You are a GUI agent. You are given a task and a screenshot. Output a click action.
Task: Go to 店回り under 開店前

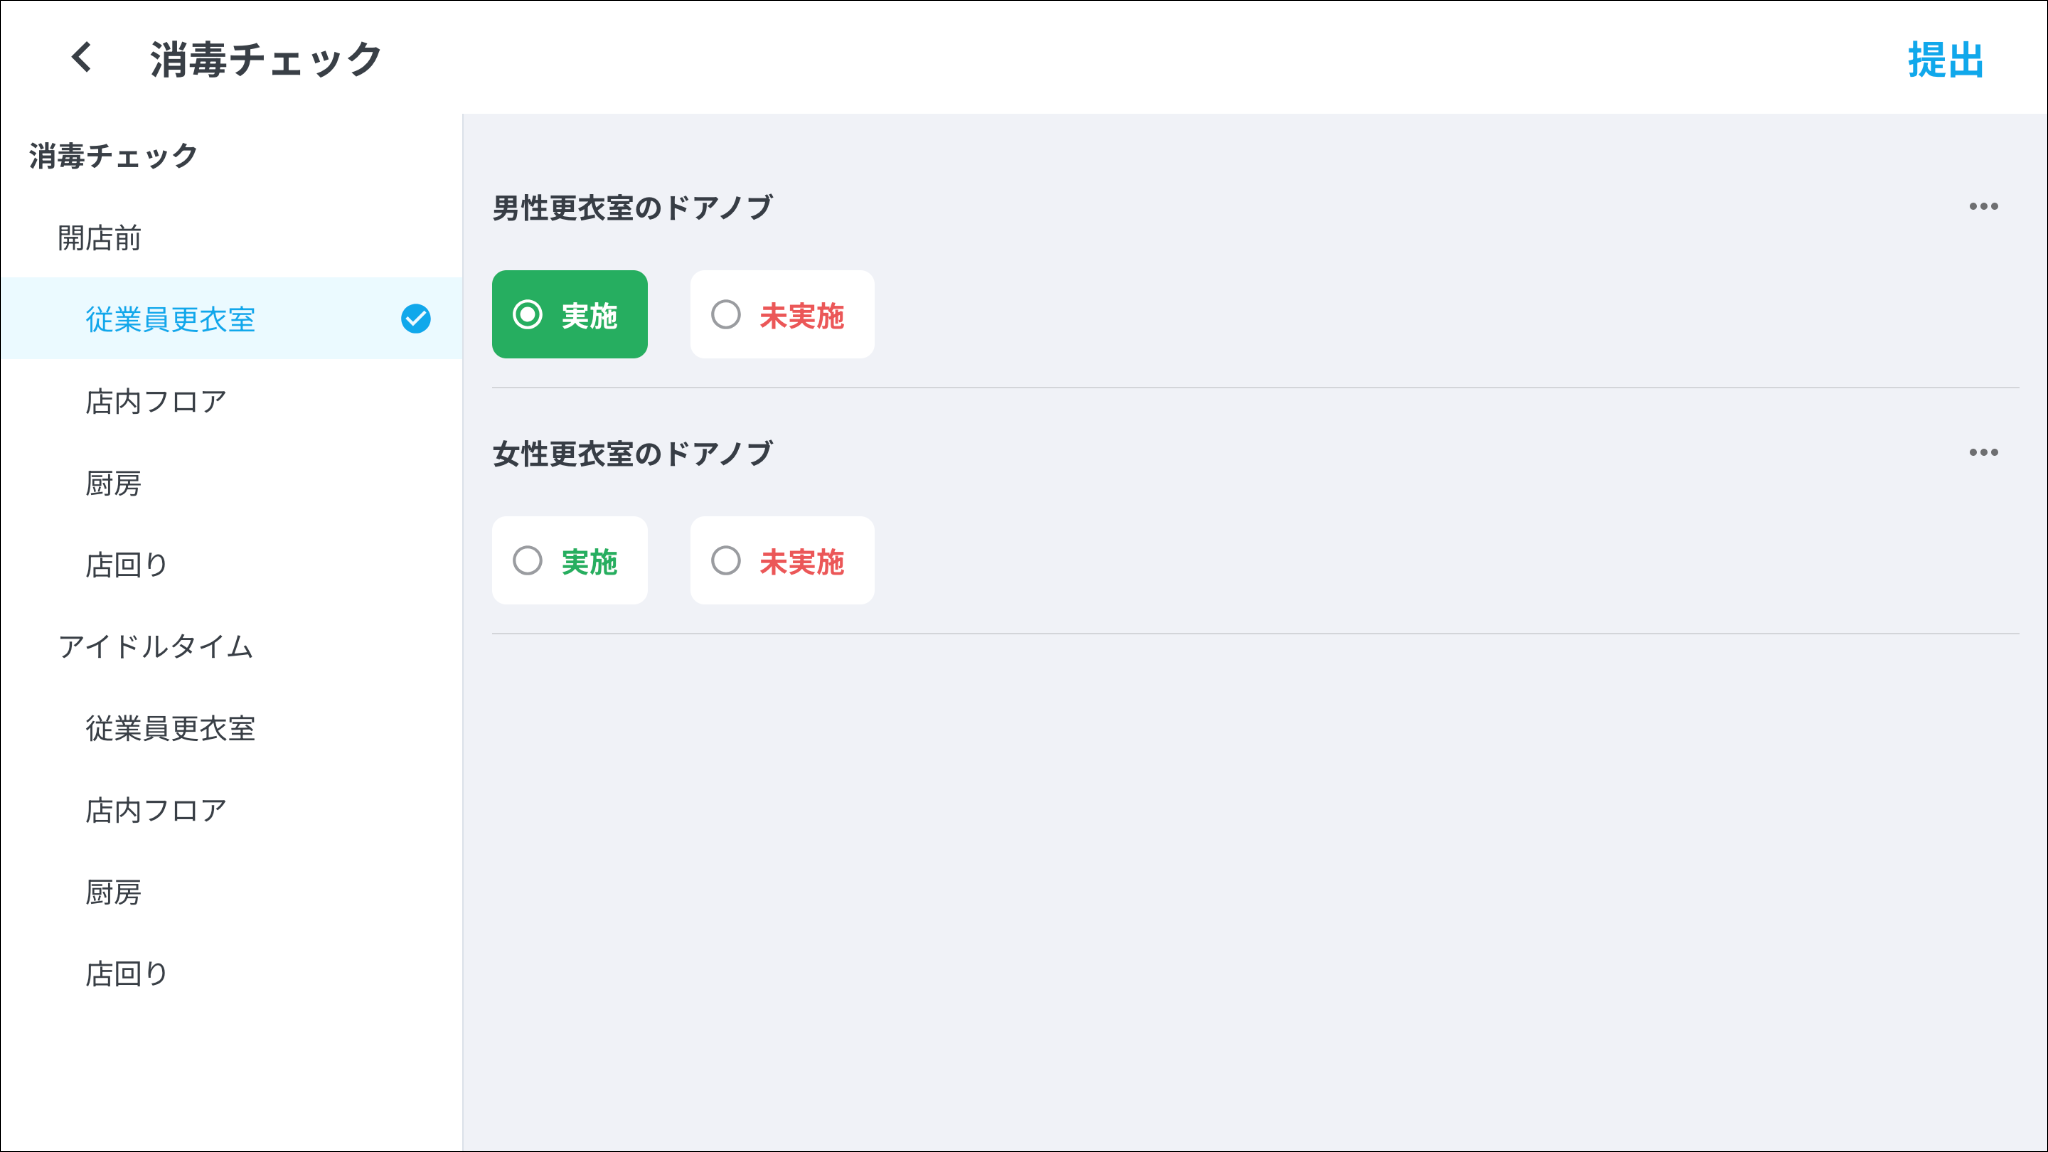[127, 565]
